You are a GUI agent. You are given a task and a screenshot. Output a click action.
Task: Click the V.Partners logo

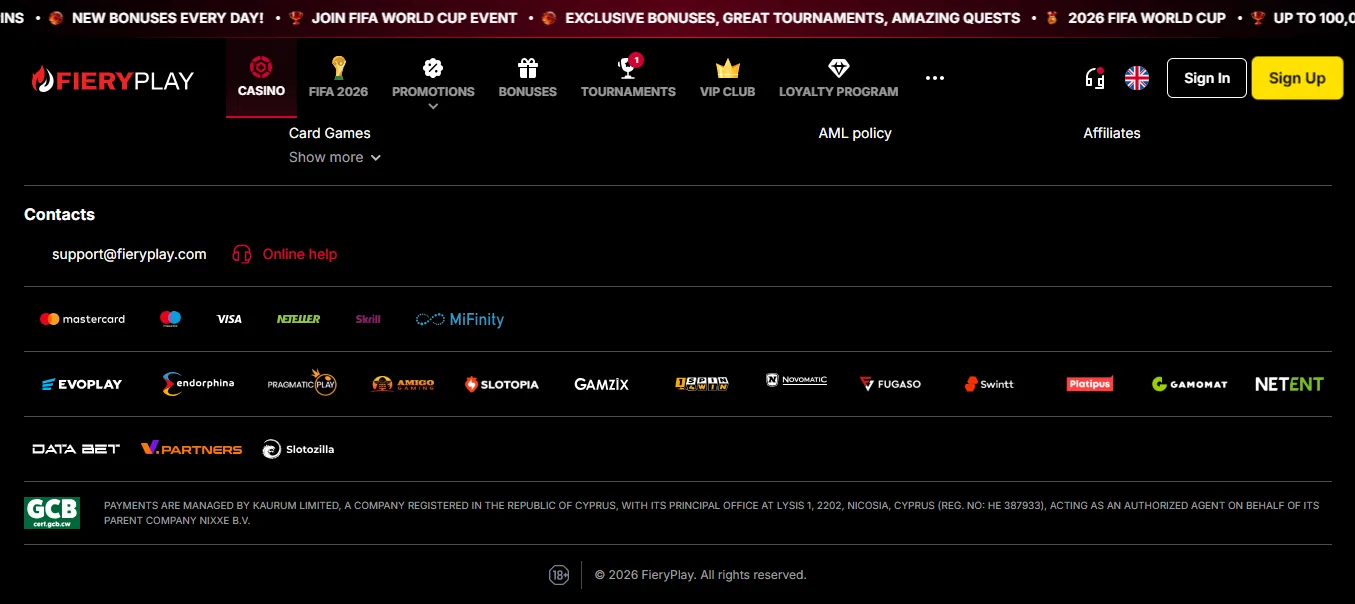tap(191, 449)
